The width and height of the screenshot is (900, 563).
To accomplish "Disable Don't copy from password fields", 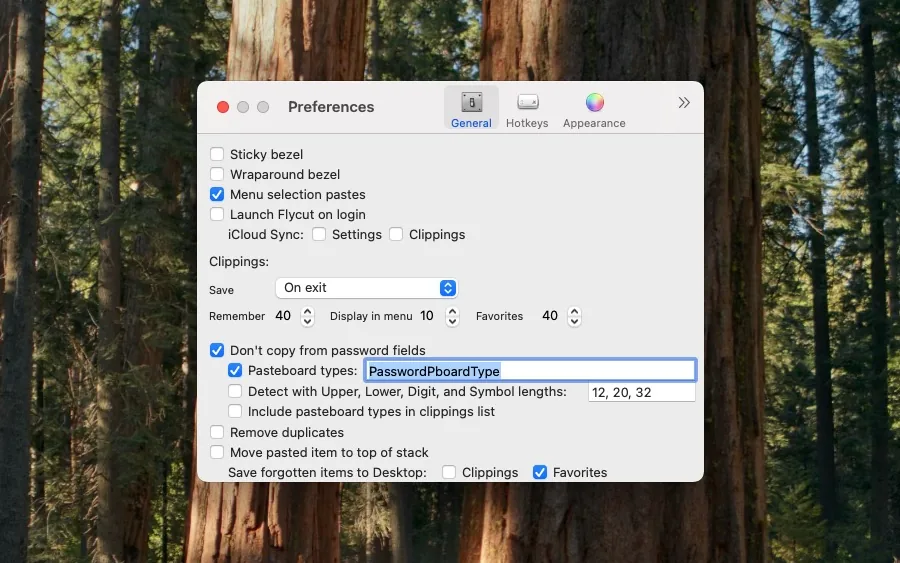I will point(217,350).
